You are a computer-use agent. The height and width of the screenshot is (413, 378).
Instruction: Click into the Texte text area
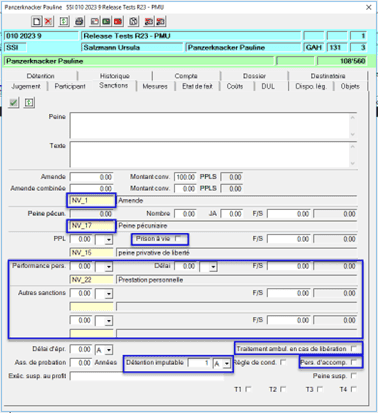tap(209, 154)
